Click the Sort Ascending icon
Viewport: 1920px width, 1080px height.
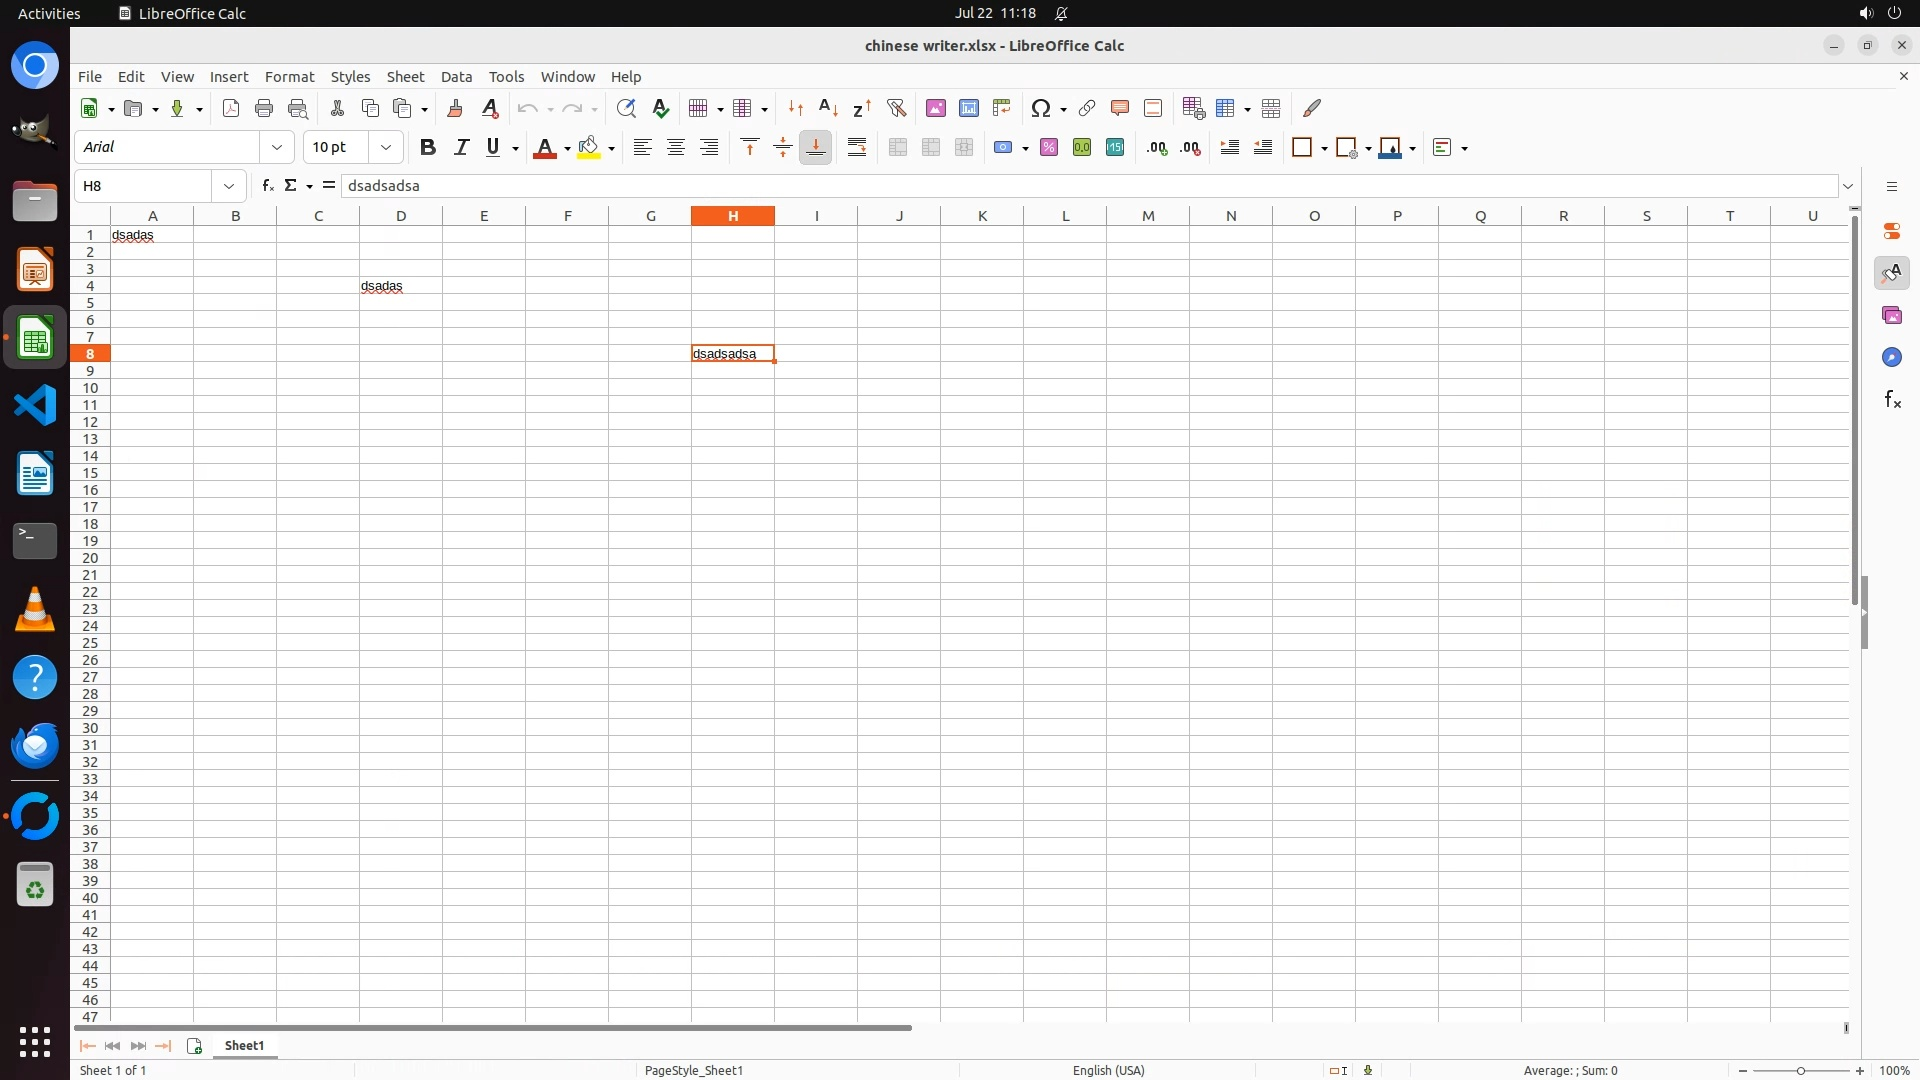[828, 108]
